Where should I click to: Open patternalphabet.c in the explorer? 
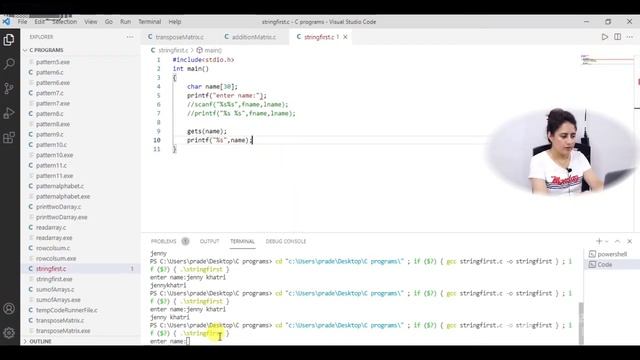coord(60,186)
